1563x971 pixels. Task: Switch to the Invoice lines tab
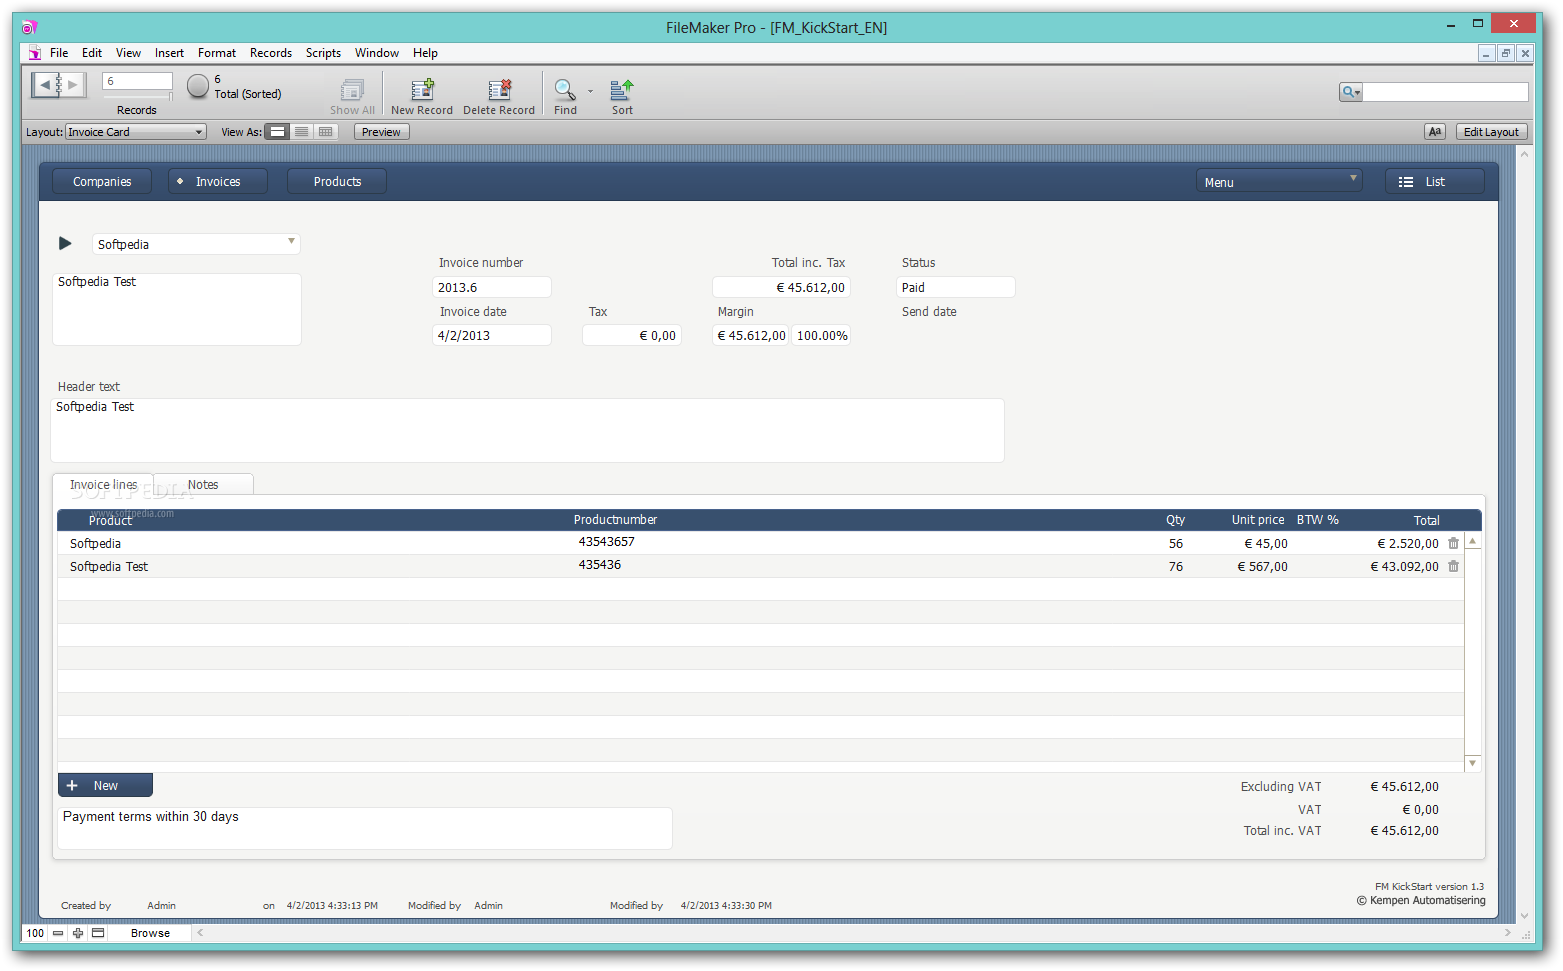click(x=103, y=485)
